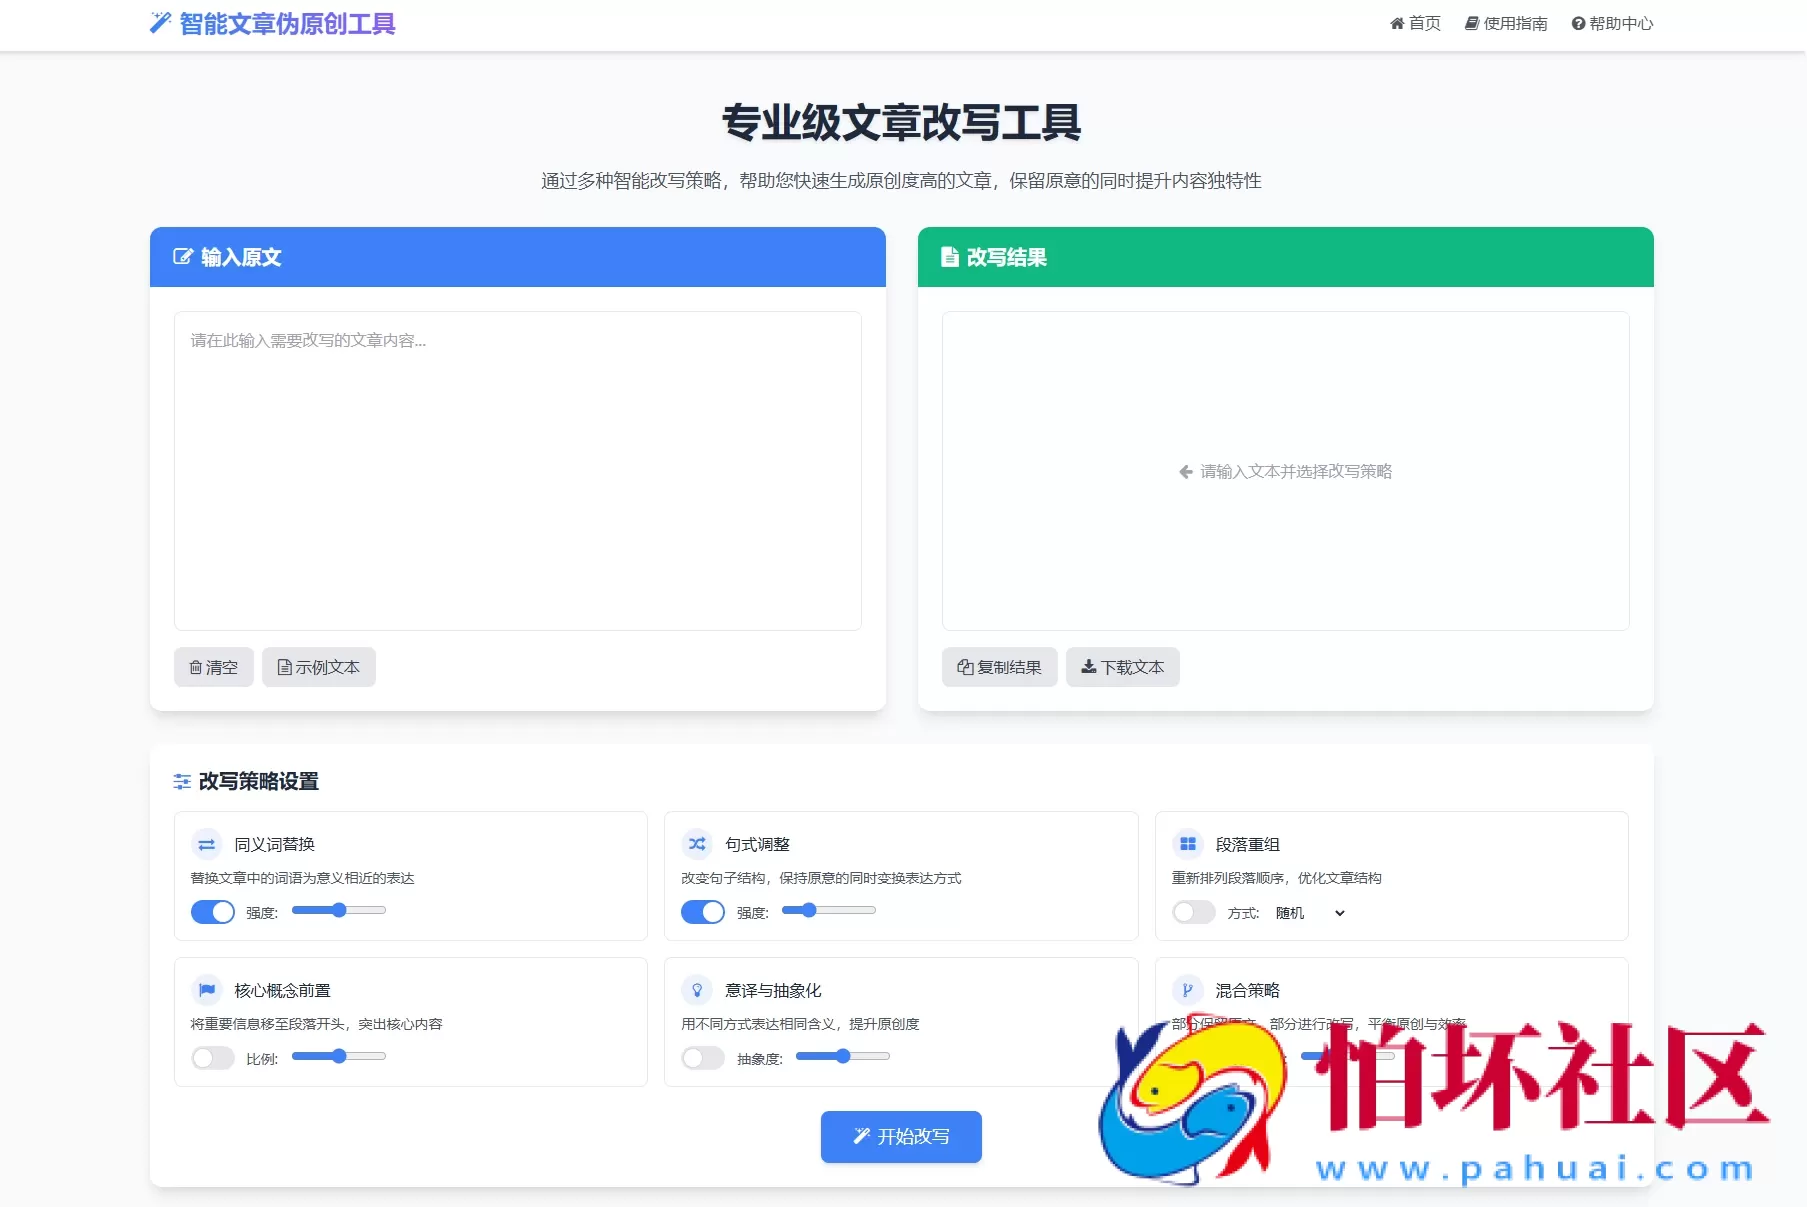Click the 开始改写 button
The image size is (1807, 1207).
pyautogui.click(x=900, y=1136)
